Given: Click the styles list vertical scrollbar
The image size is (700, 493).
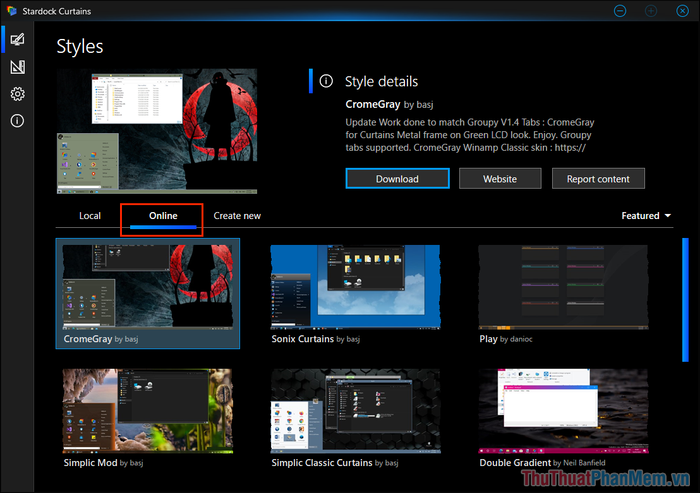Looking at the screenshot, I should click(685, 300).
